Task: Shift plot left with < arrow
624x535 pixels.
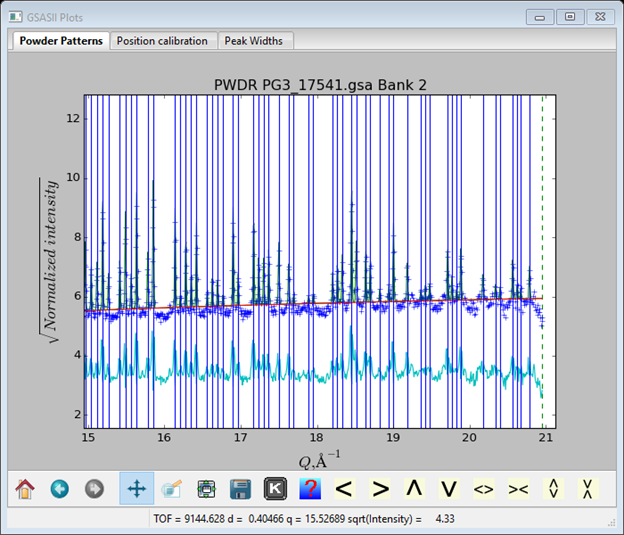Action: tap(344, 489)
